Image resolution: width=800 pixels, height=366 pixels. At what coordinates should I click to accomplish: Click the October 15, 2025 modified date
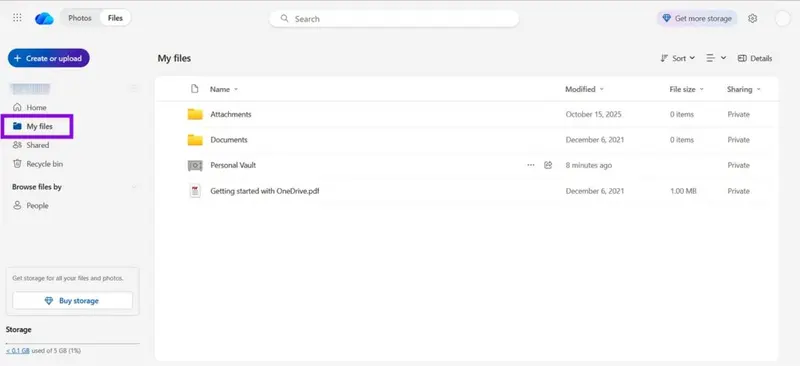593,114
